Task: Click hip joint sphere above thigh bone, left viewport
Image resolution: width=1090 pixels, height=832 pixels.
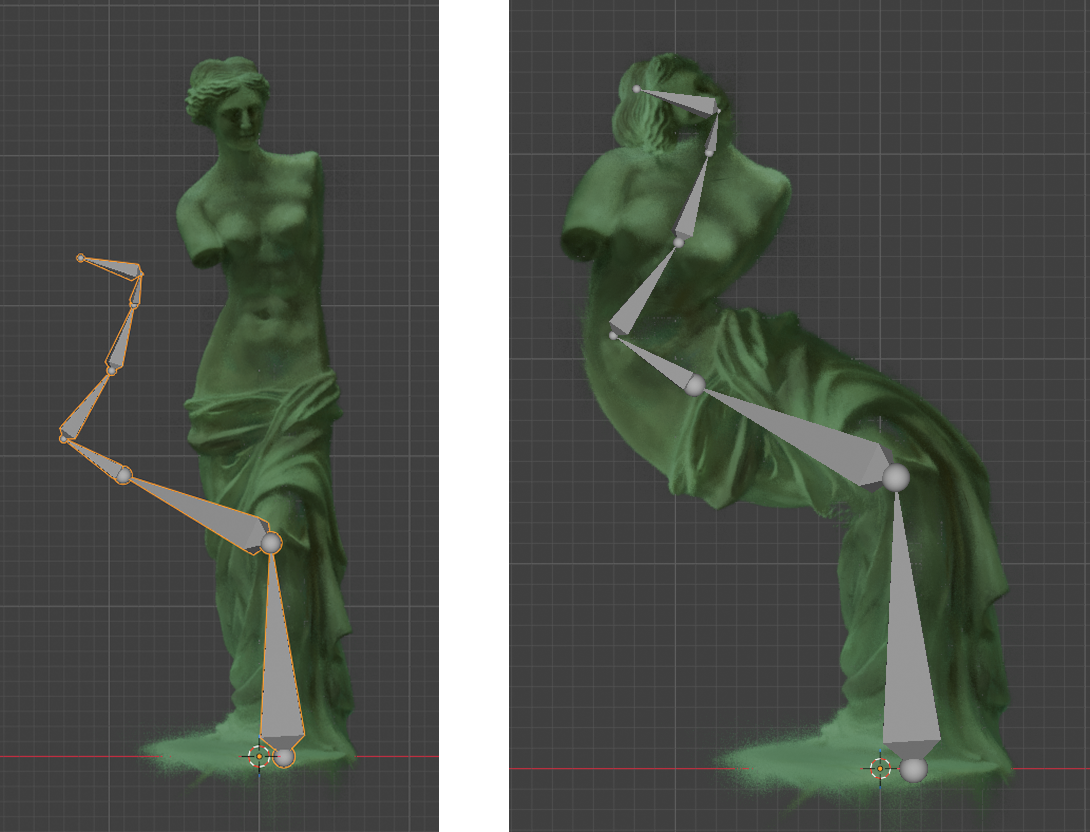Action: (x=124, y=475)
